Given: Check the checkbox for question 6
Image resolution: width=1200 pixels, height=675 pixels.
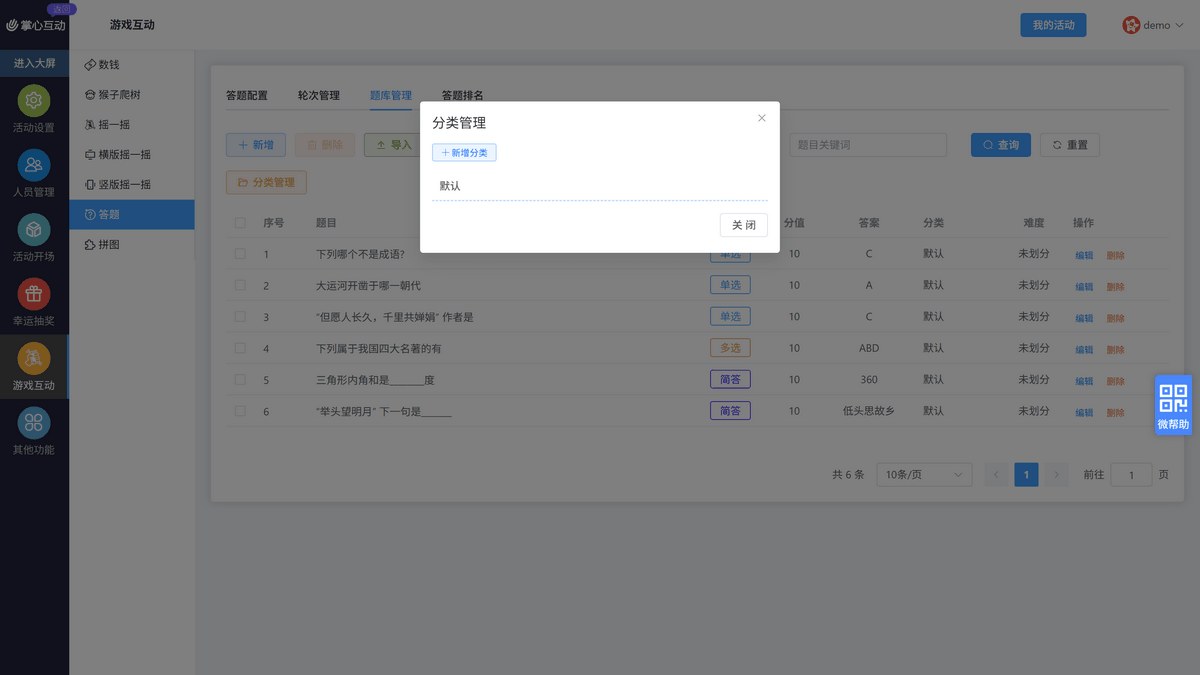Looking at the screenshot, I should coord(240,411).
